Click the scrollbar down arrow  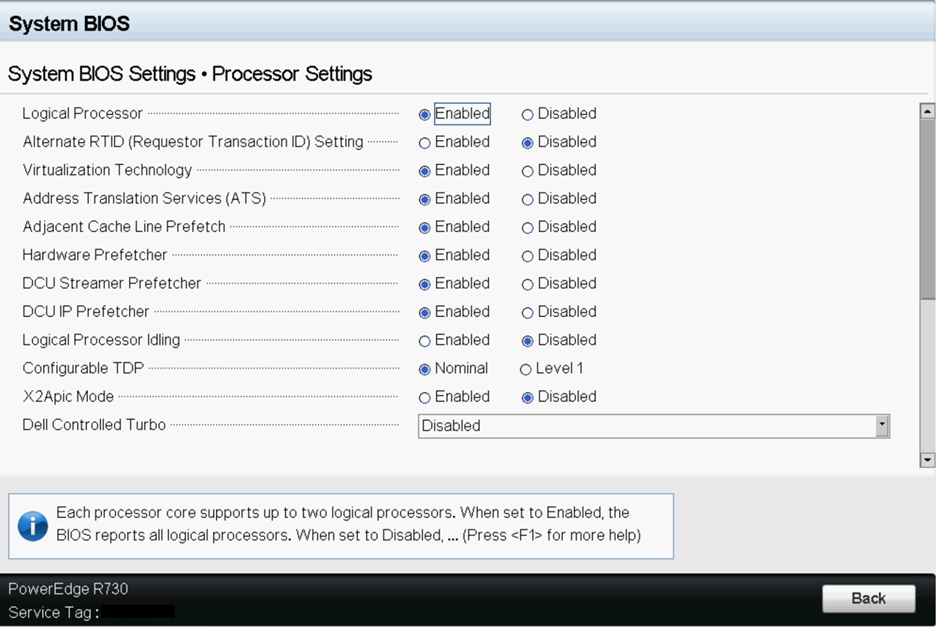click(927, 459)
